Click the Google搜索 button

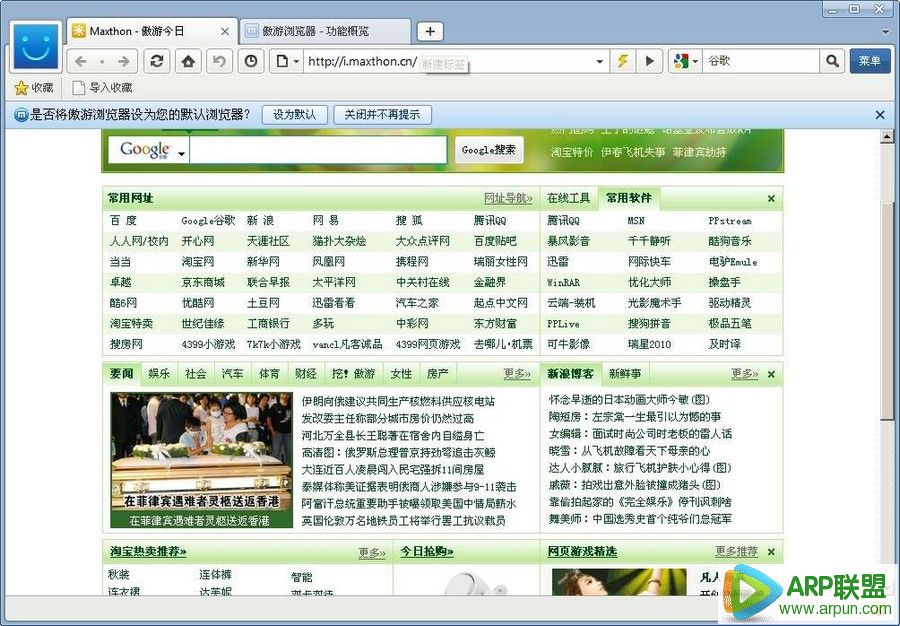click(489, 150)
